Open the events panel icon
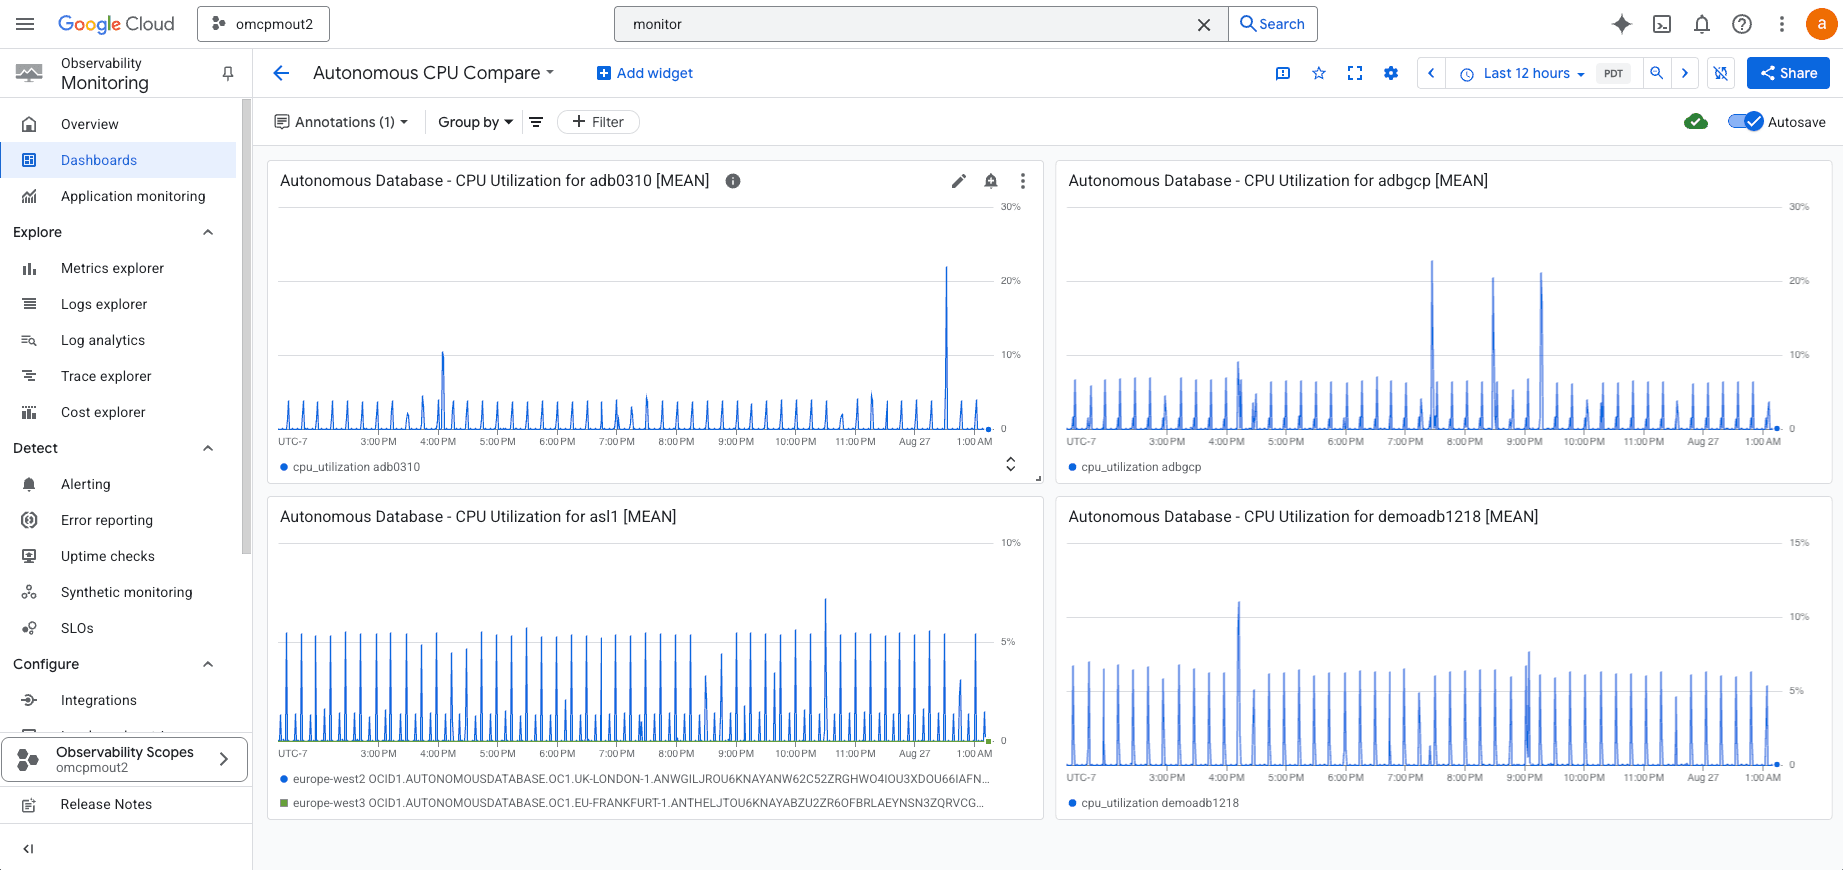Viewport: 1843px width, 870px height. 1283,73
